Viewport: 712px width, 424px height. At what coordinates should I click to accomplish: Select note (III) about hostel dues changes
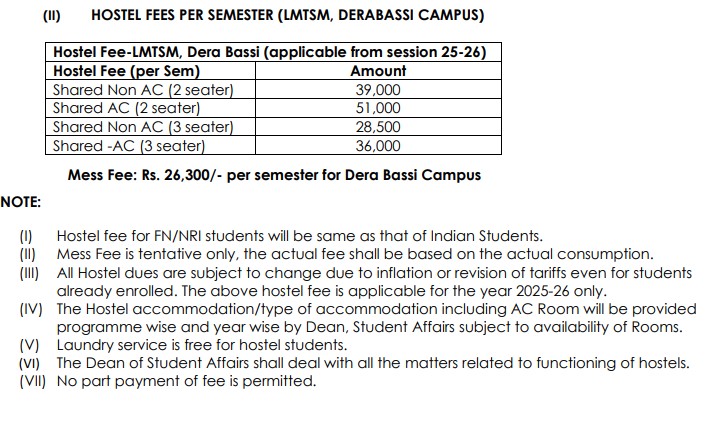(x=374, y=273)
